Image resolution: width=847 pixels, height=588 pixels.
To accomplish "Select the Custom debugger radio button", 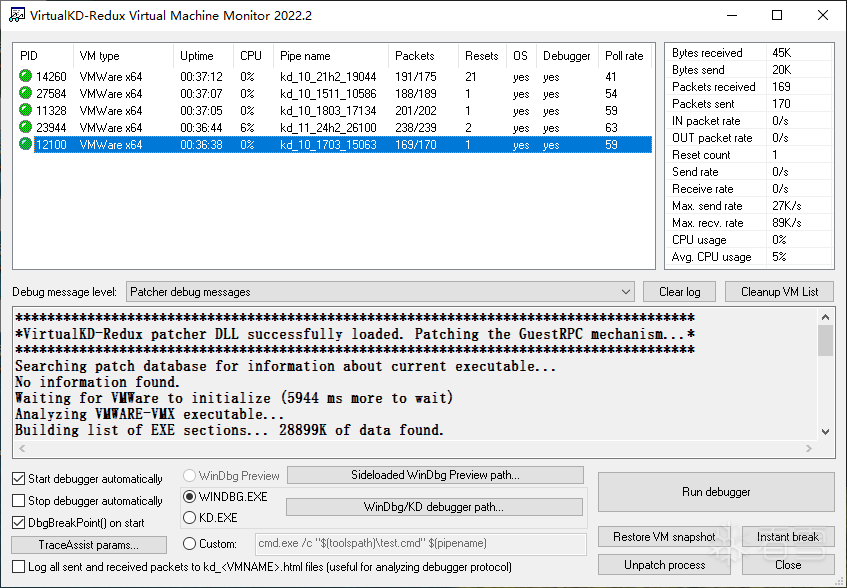I will coord(190,543).
